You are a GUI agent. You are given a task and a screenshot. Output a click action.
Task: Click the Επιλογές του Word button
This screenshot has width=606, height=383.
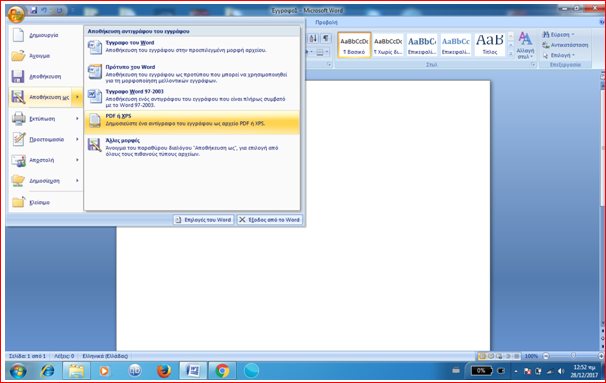point(203,220)
